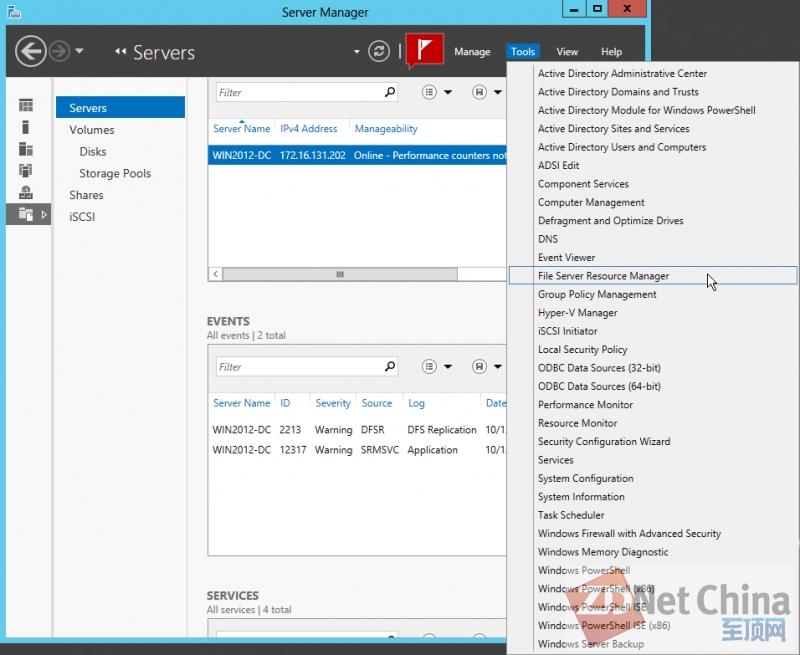
Task: Open Group Policy Management
Action: (597, 294)
